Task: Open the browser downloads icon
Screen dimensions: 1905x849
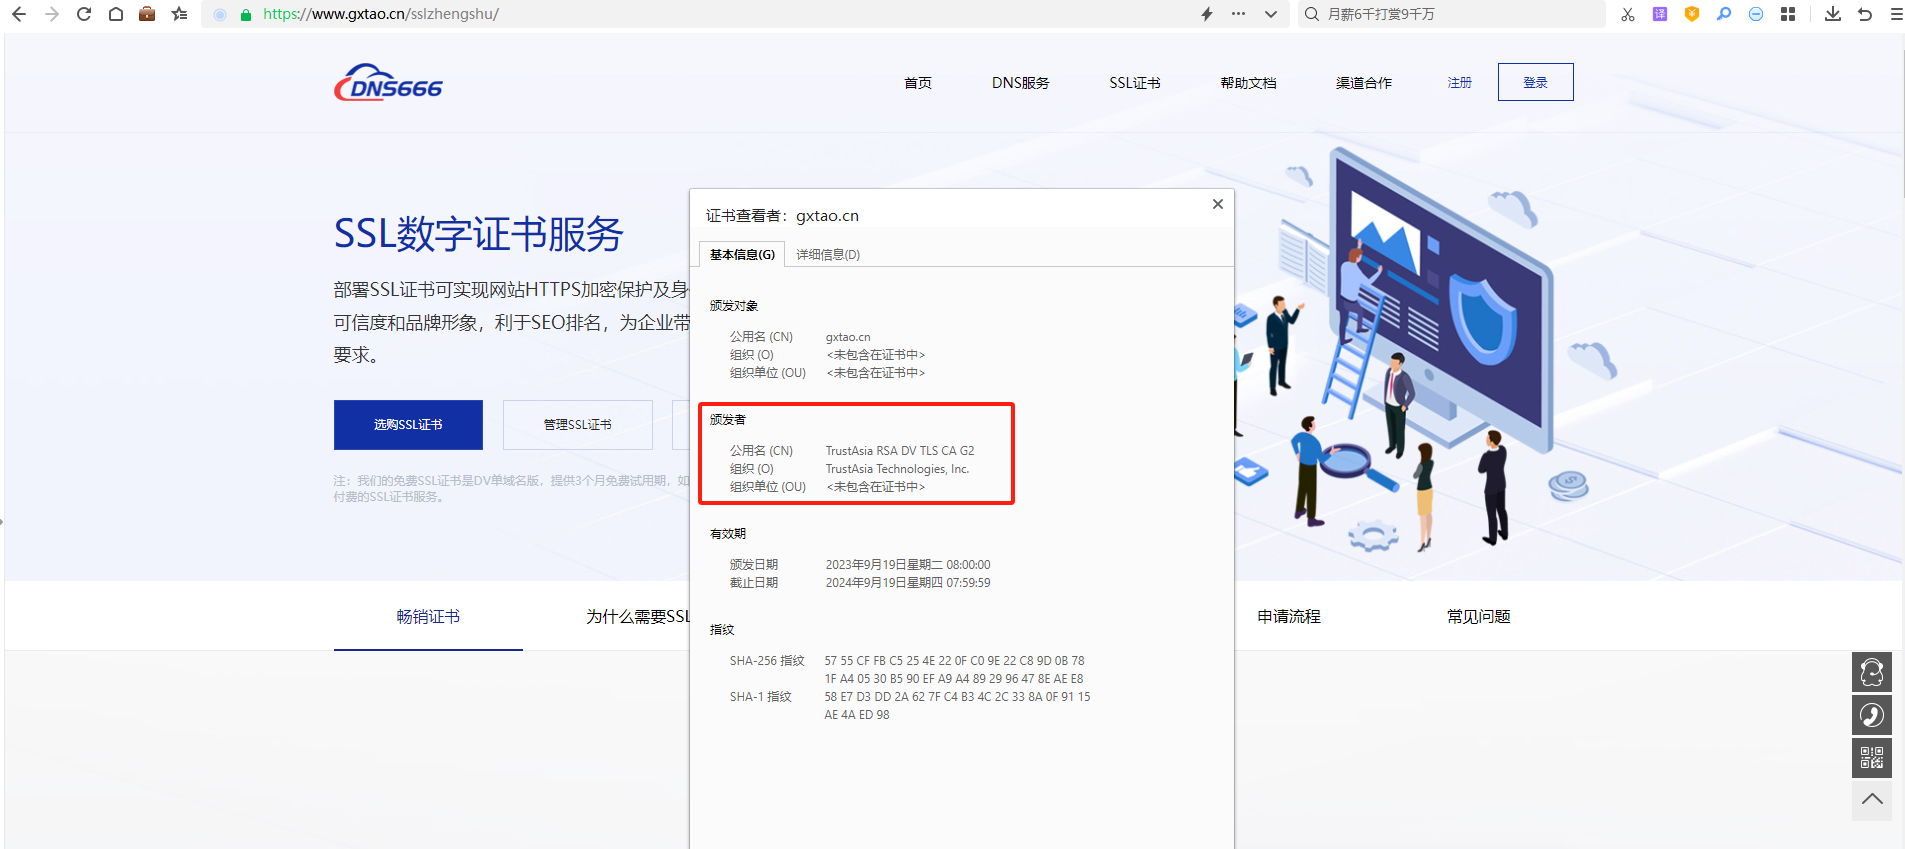Action: (x=1832, y=14)
